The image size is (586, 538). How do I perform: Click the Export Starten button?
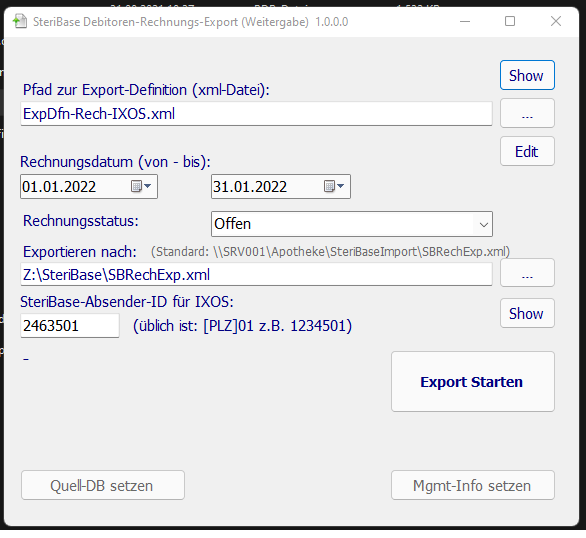click(473, 381)
